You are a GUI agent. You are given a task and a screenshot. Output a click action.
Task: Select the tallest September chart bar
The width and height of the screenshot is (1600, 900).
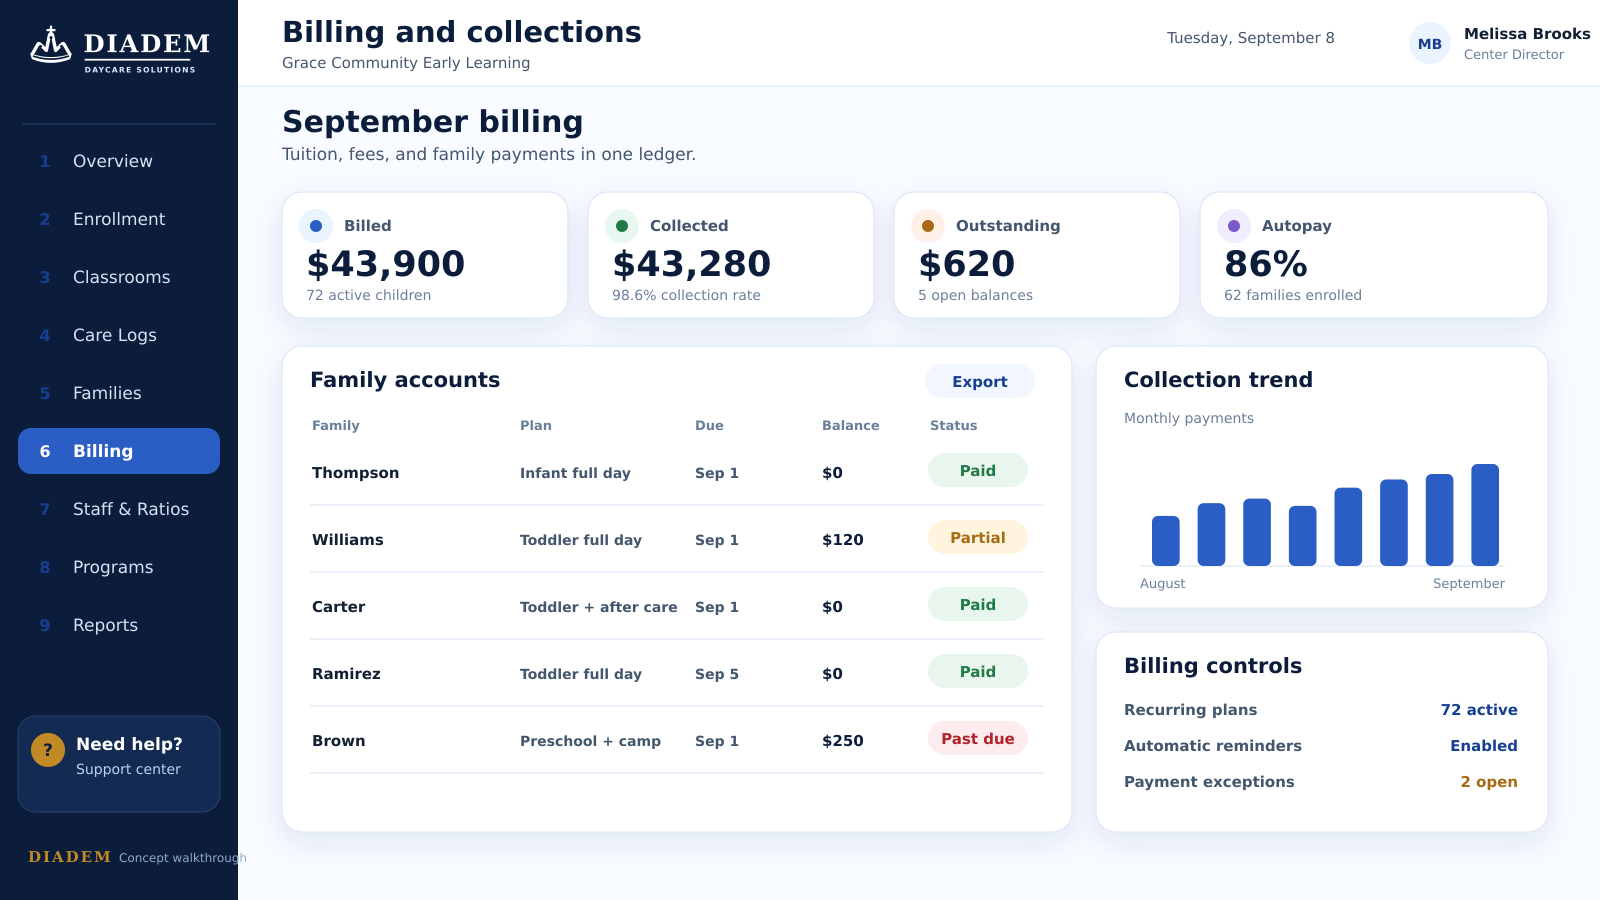pos(1485,515)
